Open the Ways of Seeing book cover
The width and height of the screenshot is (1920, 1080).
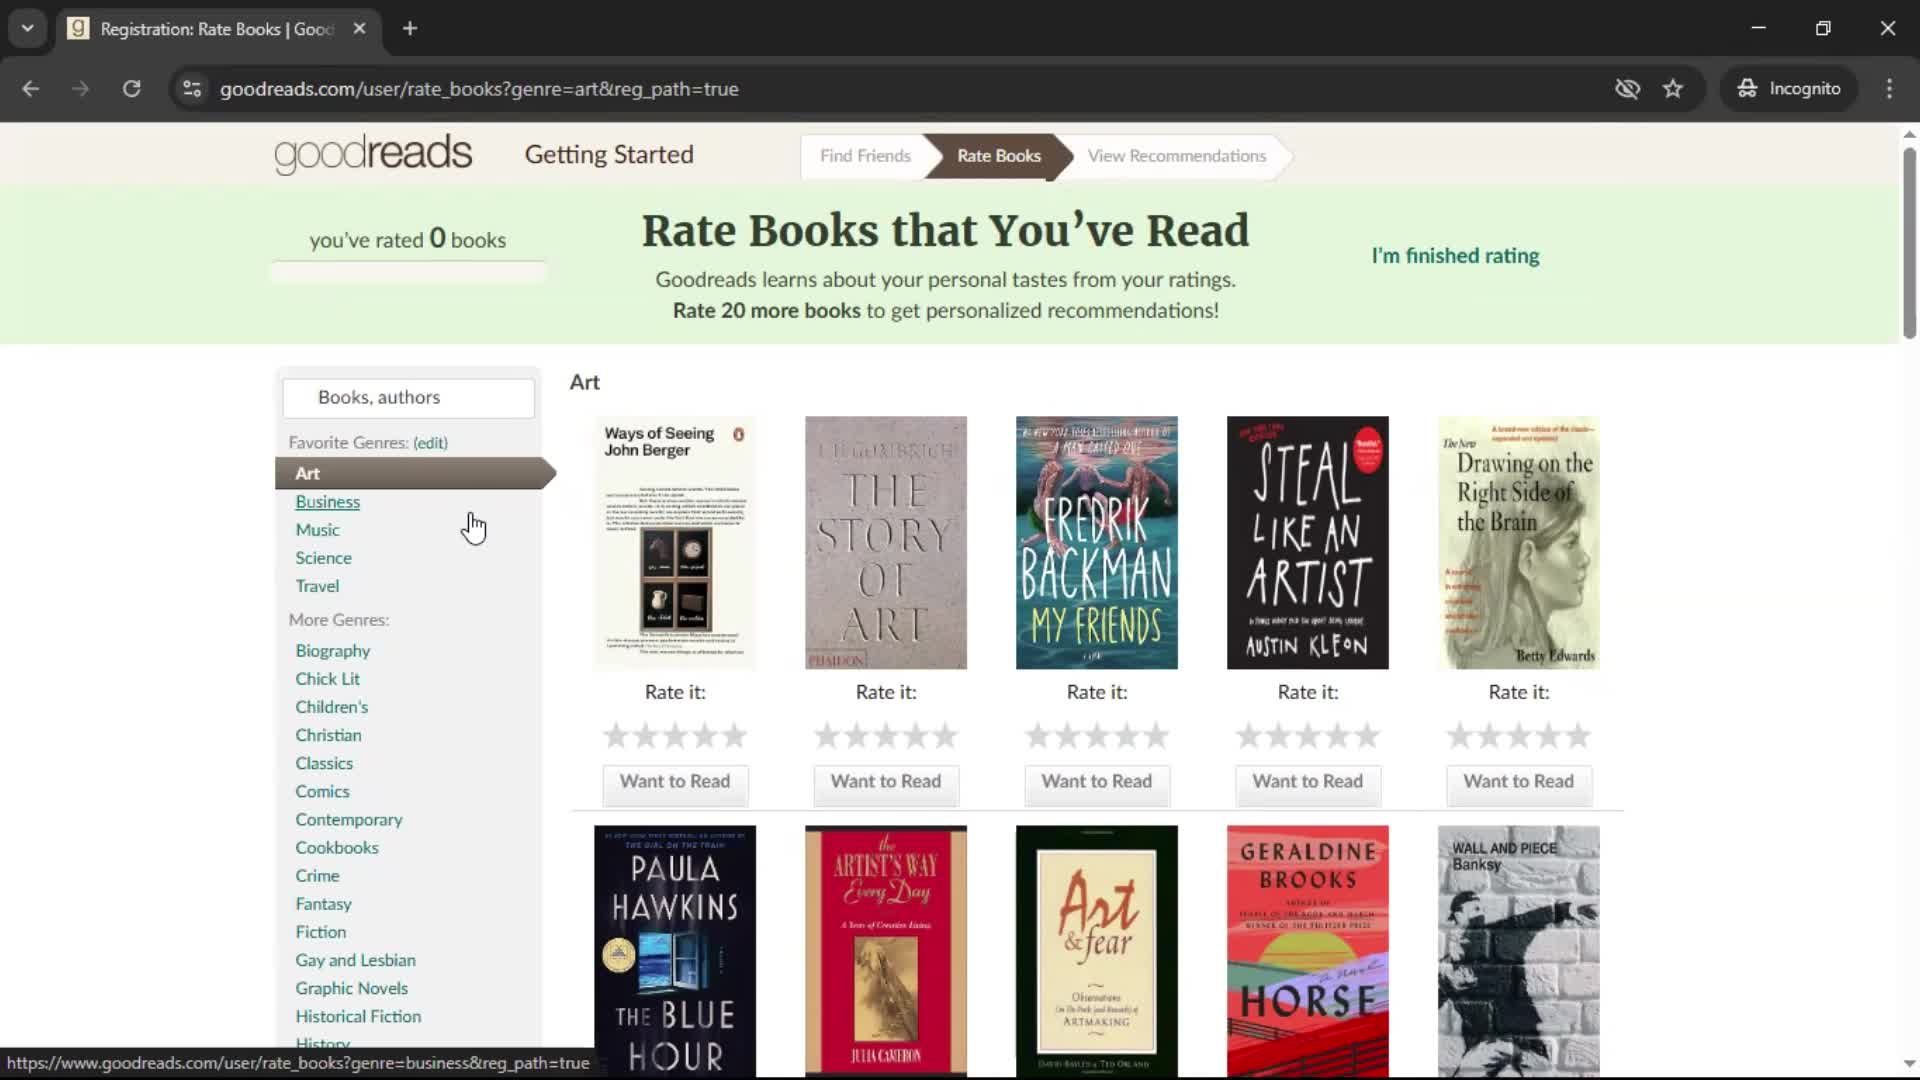coord(675,543)
